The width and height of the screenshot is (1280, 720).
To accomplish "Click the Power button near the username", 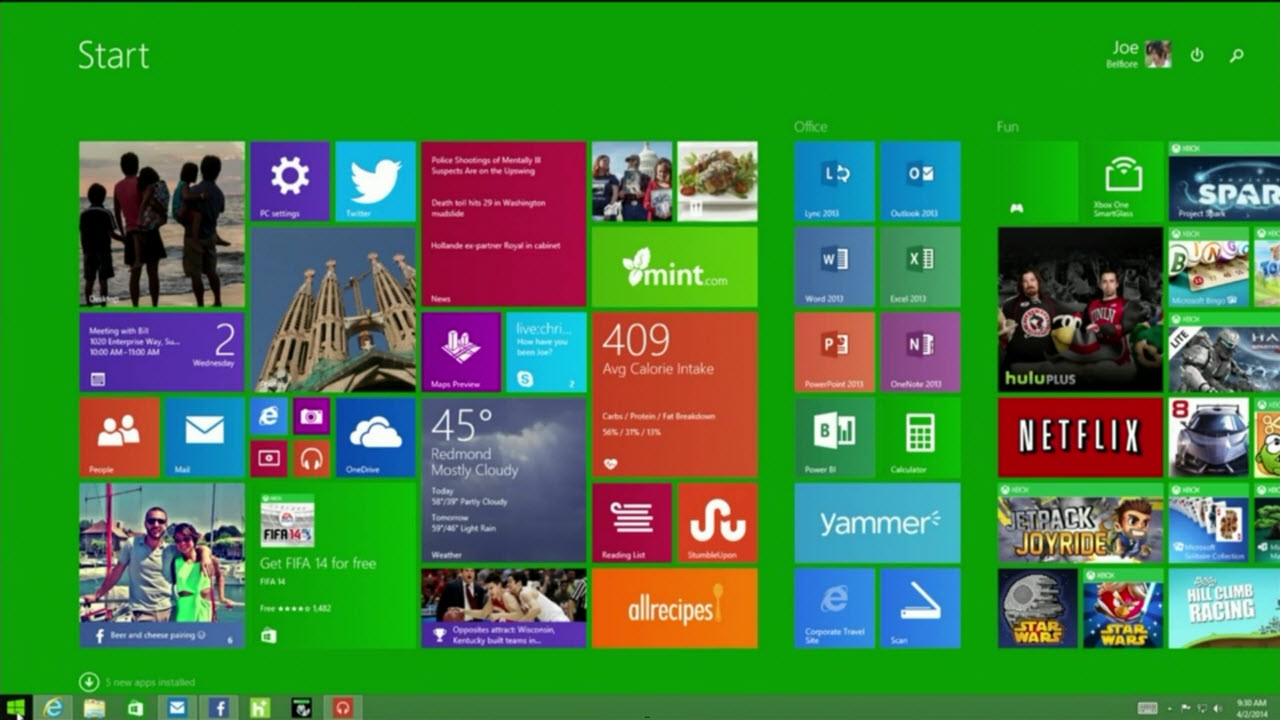I will point(1197,55).
